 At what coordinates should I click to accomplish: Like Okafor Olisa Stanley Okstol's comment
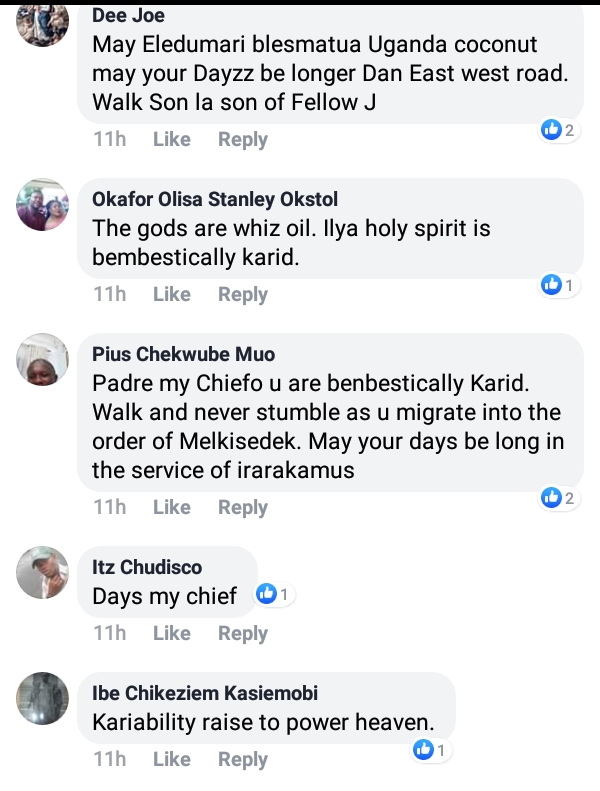(x=171, y=294)
